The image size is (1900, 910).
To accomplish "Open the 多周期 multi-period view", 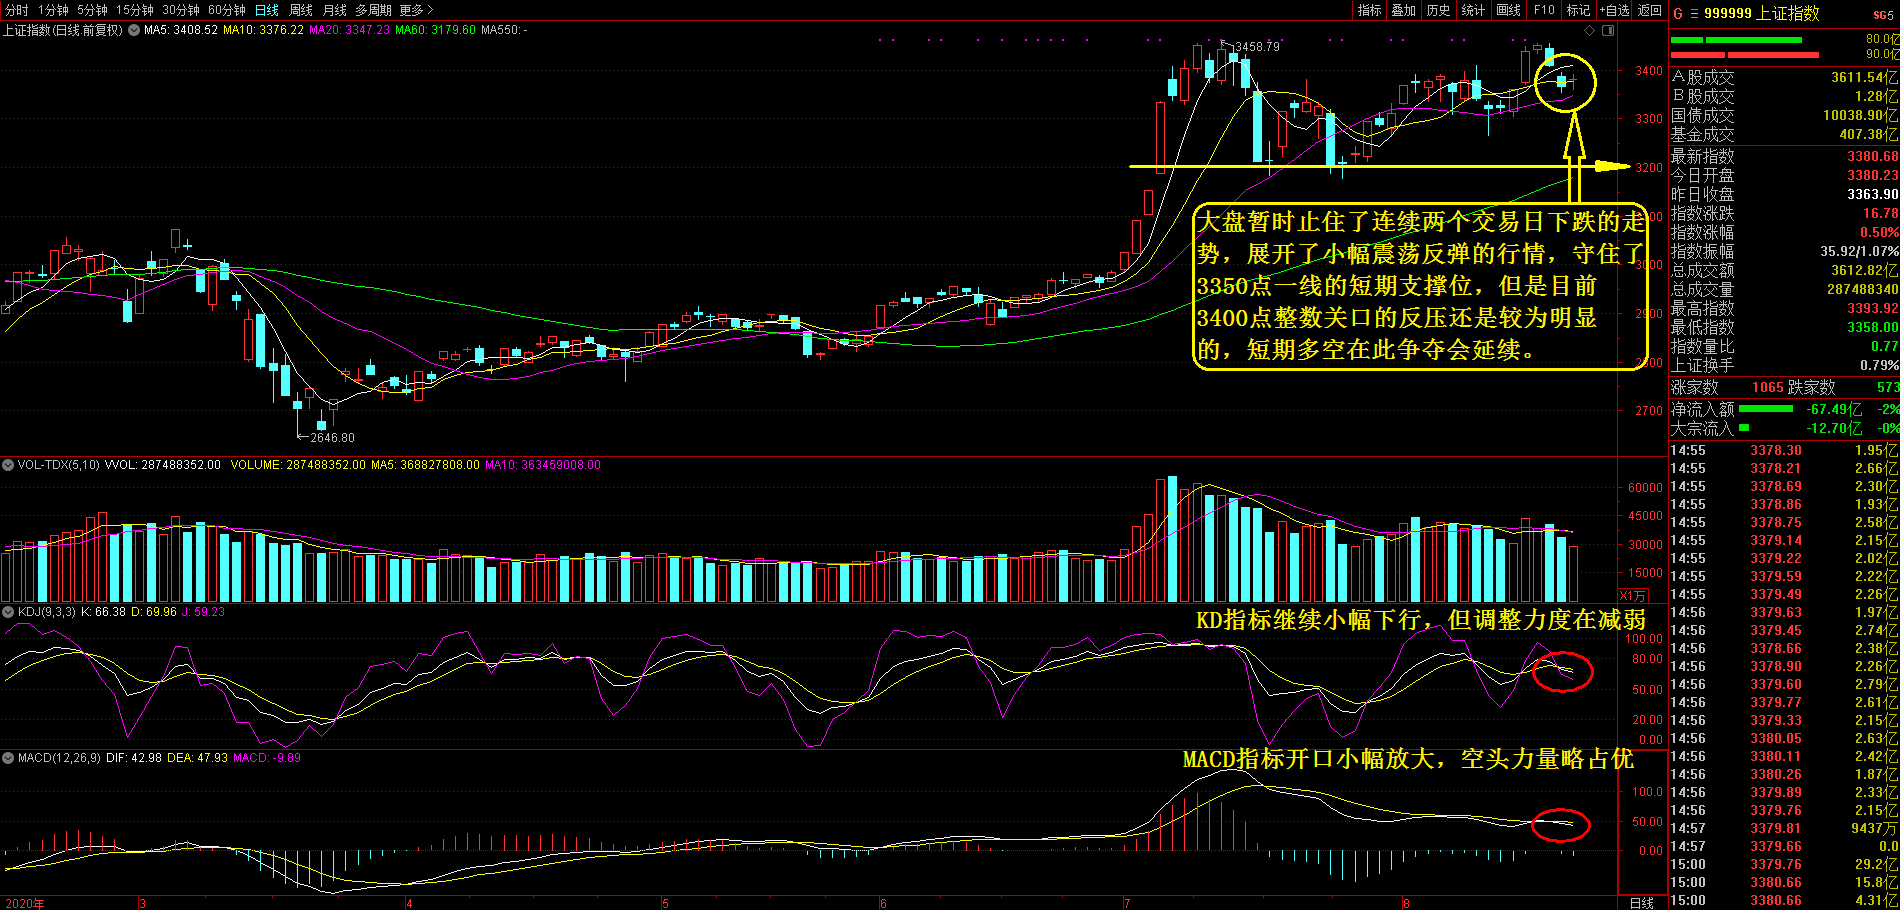I will (x=374, y=10).
